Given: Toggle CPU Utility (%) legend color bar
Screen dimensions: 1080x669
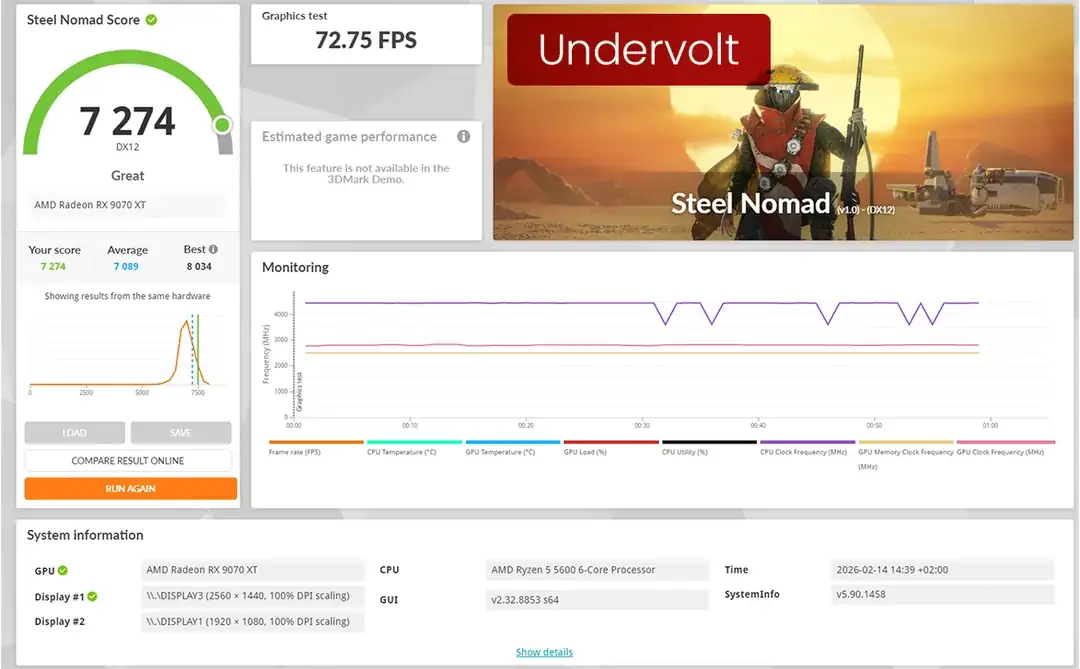Looking at the screenshot, I should tap(709, 442).
